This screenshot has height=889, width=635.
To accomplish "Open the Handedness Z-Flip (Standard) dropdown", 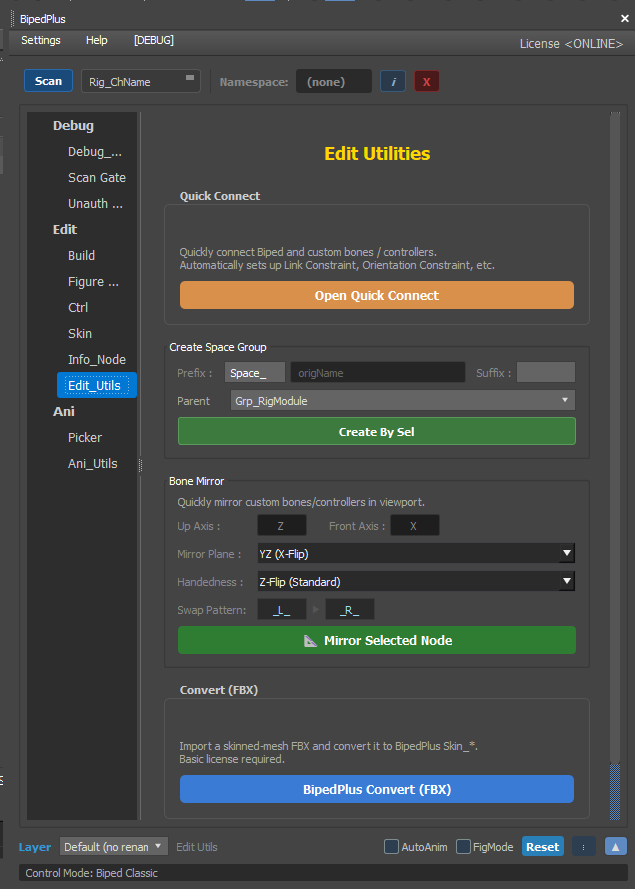I will click(416, 581).
